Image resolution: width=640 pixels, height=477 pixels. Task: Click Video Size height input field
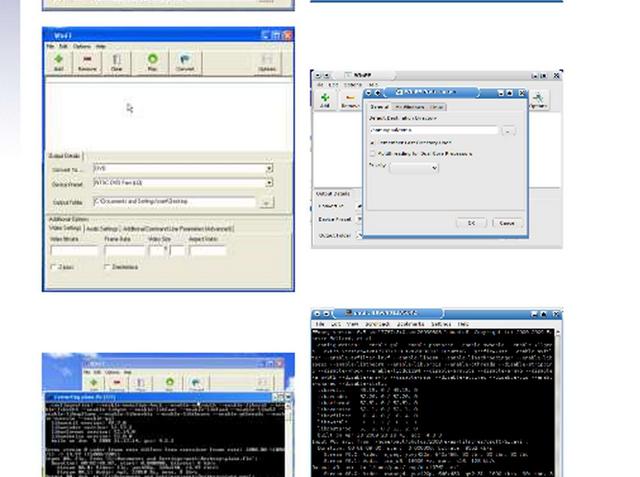177,251
